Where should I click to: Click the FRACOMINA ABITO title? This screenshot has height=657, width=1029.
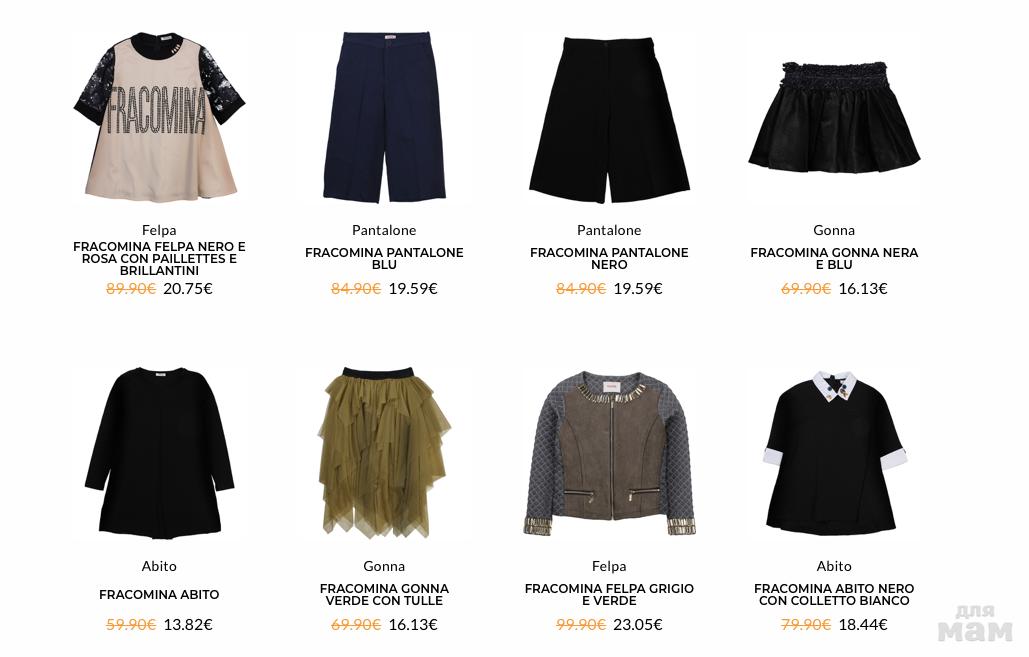pyautogui.click(x=159, y=595)
